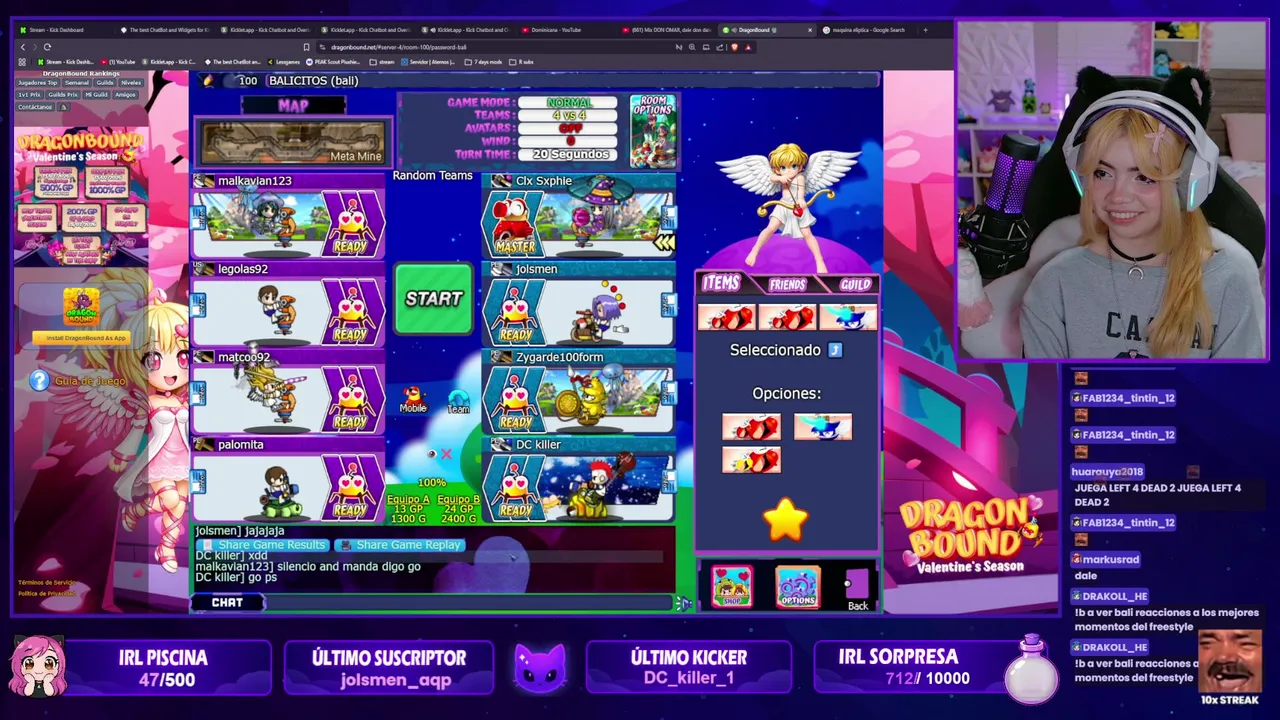The height and width of the screenshot is (720, 1280).
Task: Switch to the FRIENDS tab
Action: (x=787, y=285)
